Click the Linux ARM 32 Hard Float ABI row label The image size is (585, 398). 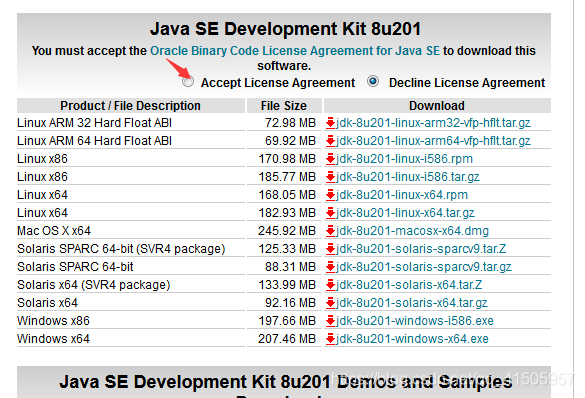pos(94,123)
